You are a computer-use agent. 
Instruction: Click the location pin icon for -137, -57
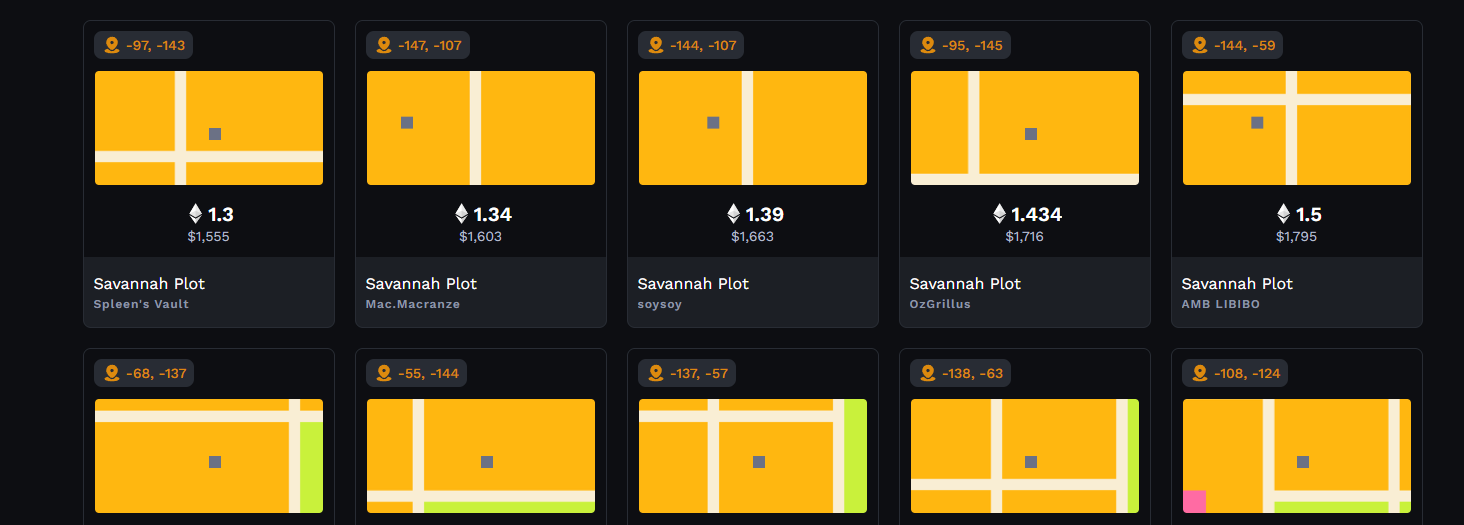656,373
